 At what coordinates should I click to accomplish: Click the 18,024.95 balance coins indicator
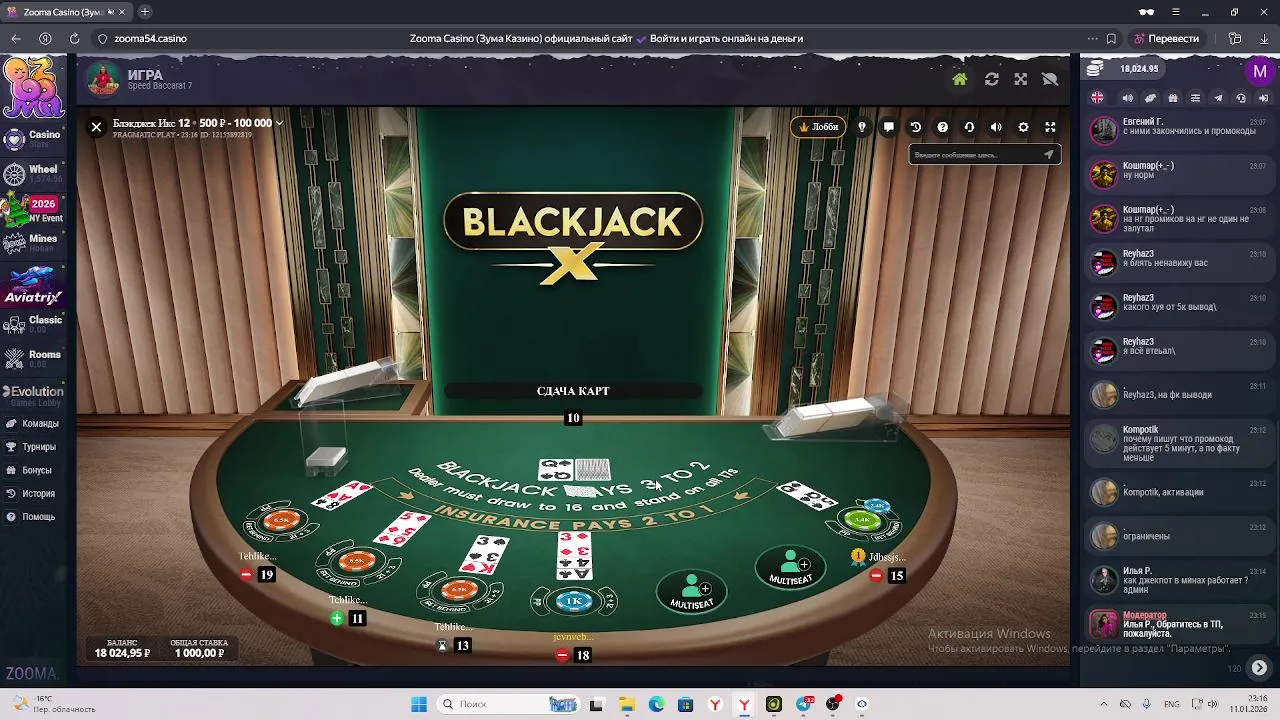coord(1123,69)
